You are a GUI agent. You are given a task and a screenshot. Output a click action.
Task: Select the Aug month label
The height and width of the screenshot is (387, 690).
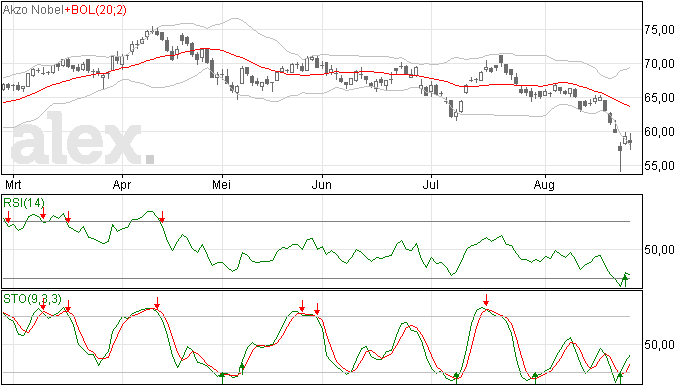click(544, 184)
